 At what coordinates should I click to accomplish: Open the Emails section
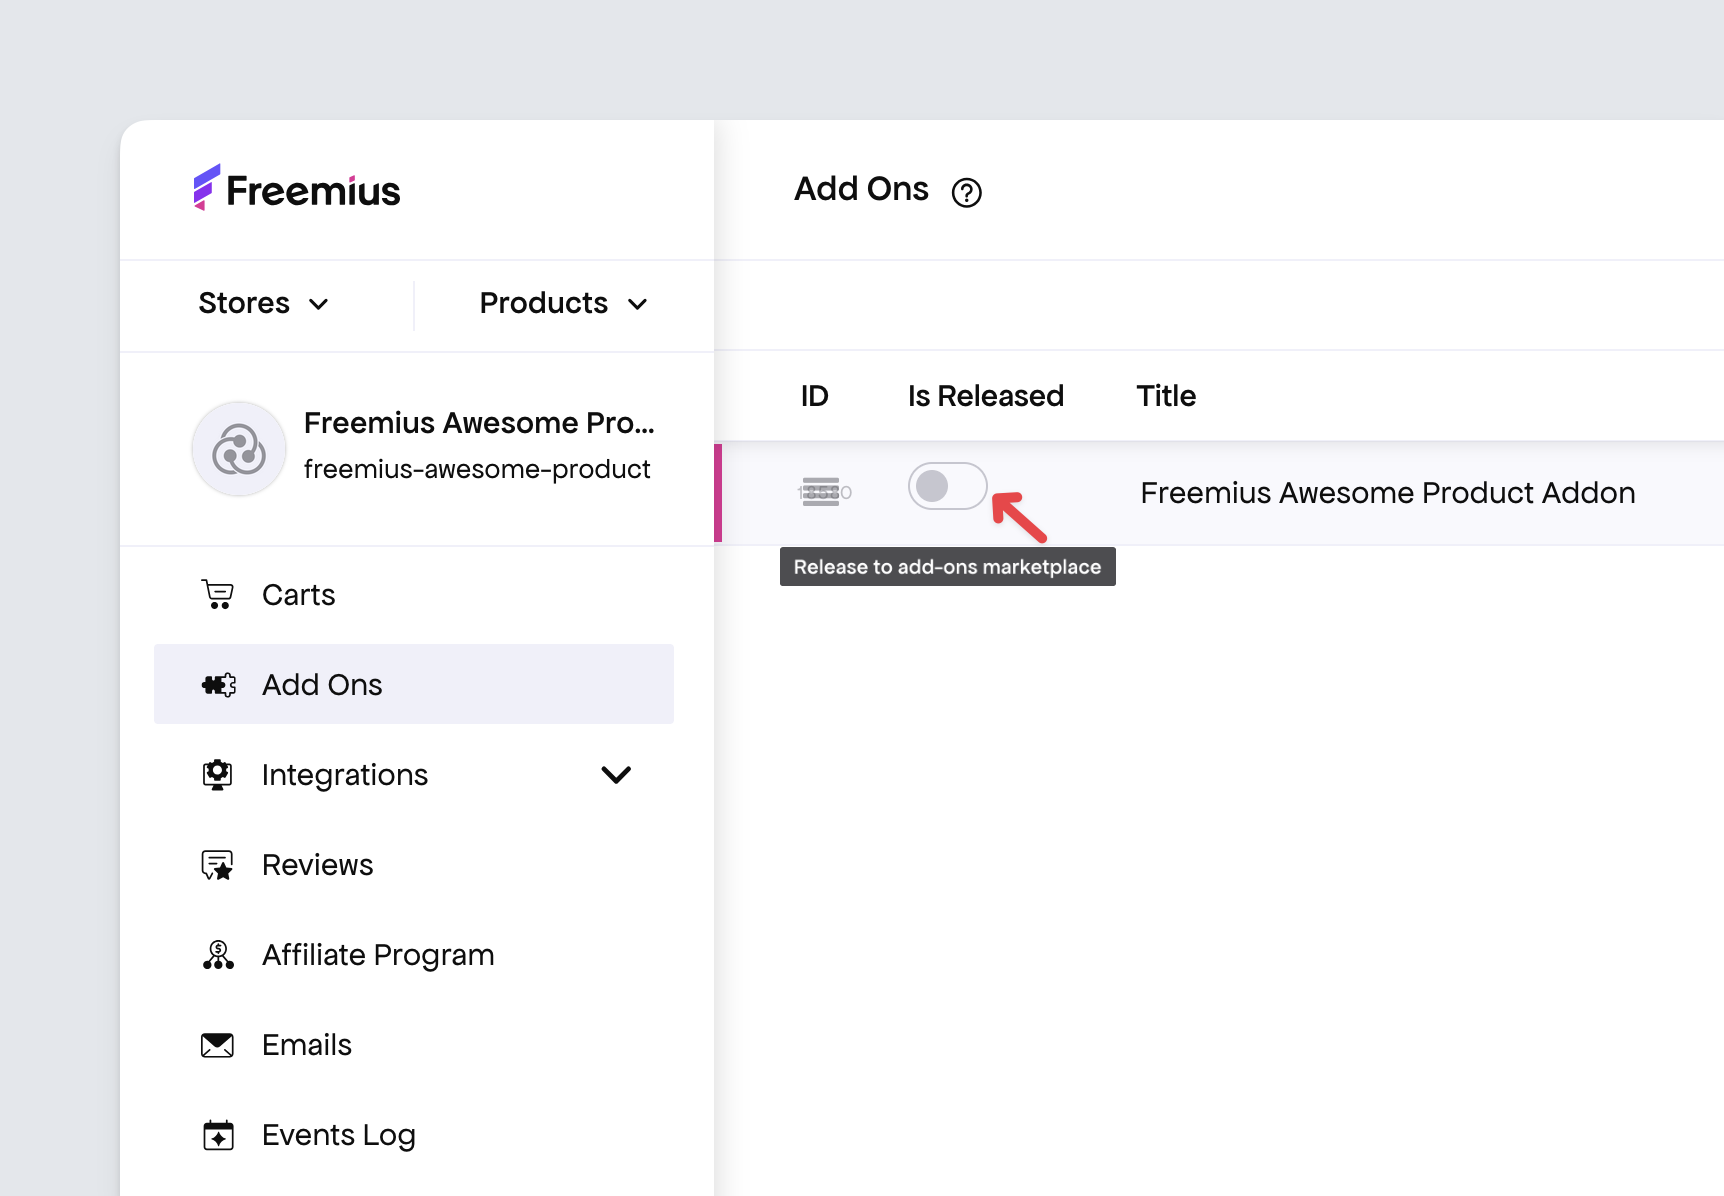click(414, 1045)
